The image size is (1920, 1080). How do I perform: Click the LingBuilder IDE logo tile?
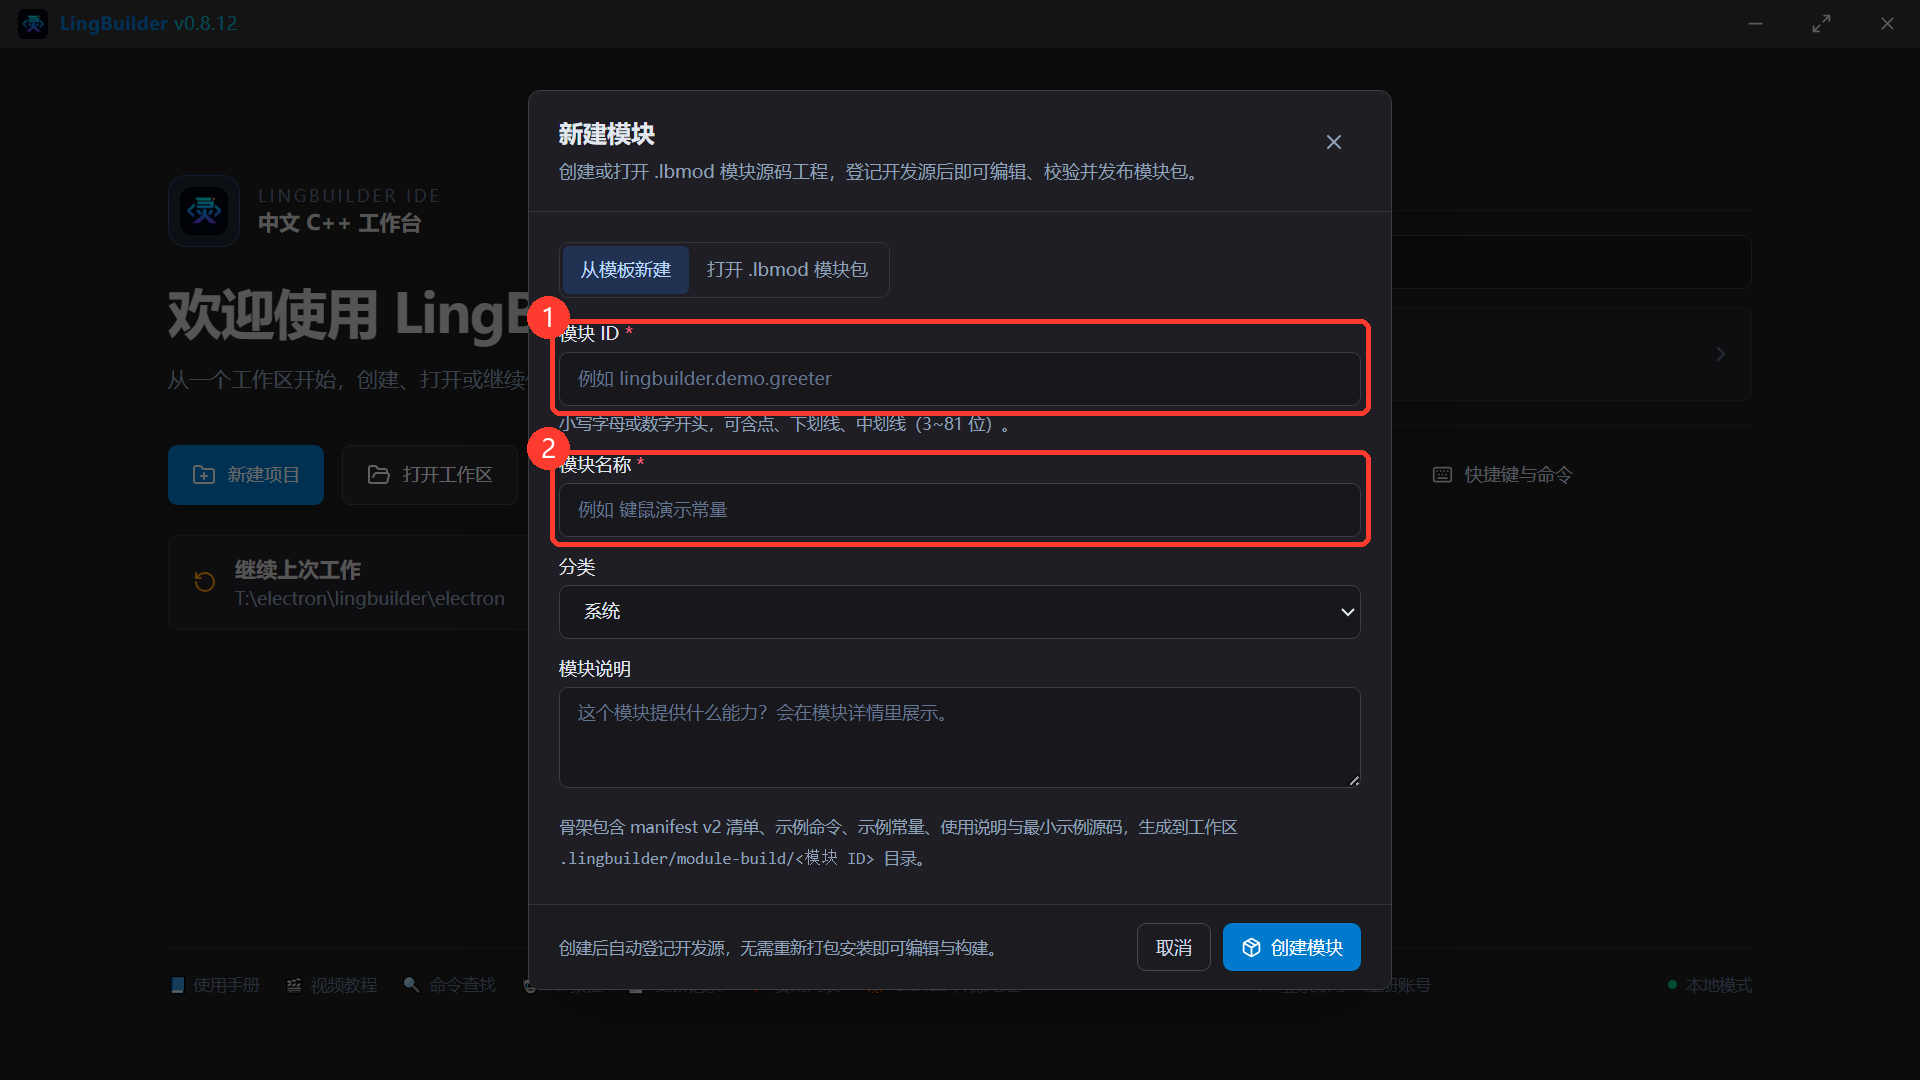tap(204, 211)
